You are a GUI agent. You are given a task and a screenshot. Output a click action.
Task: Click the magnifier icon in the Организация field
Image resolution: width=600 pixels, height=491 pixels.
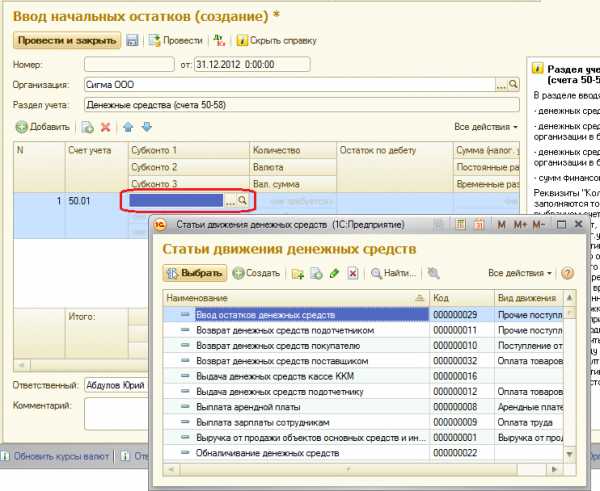tap(514, 85)
